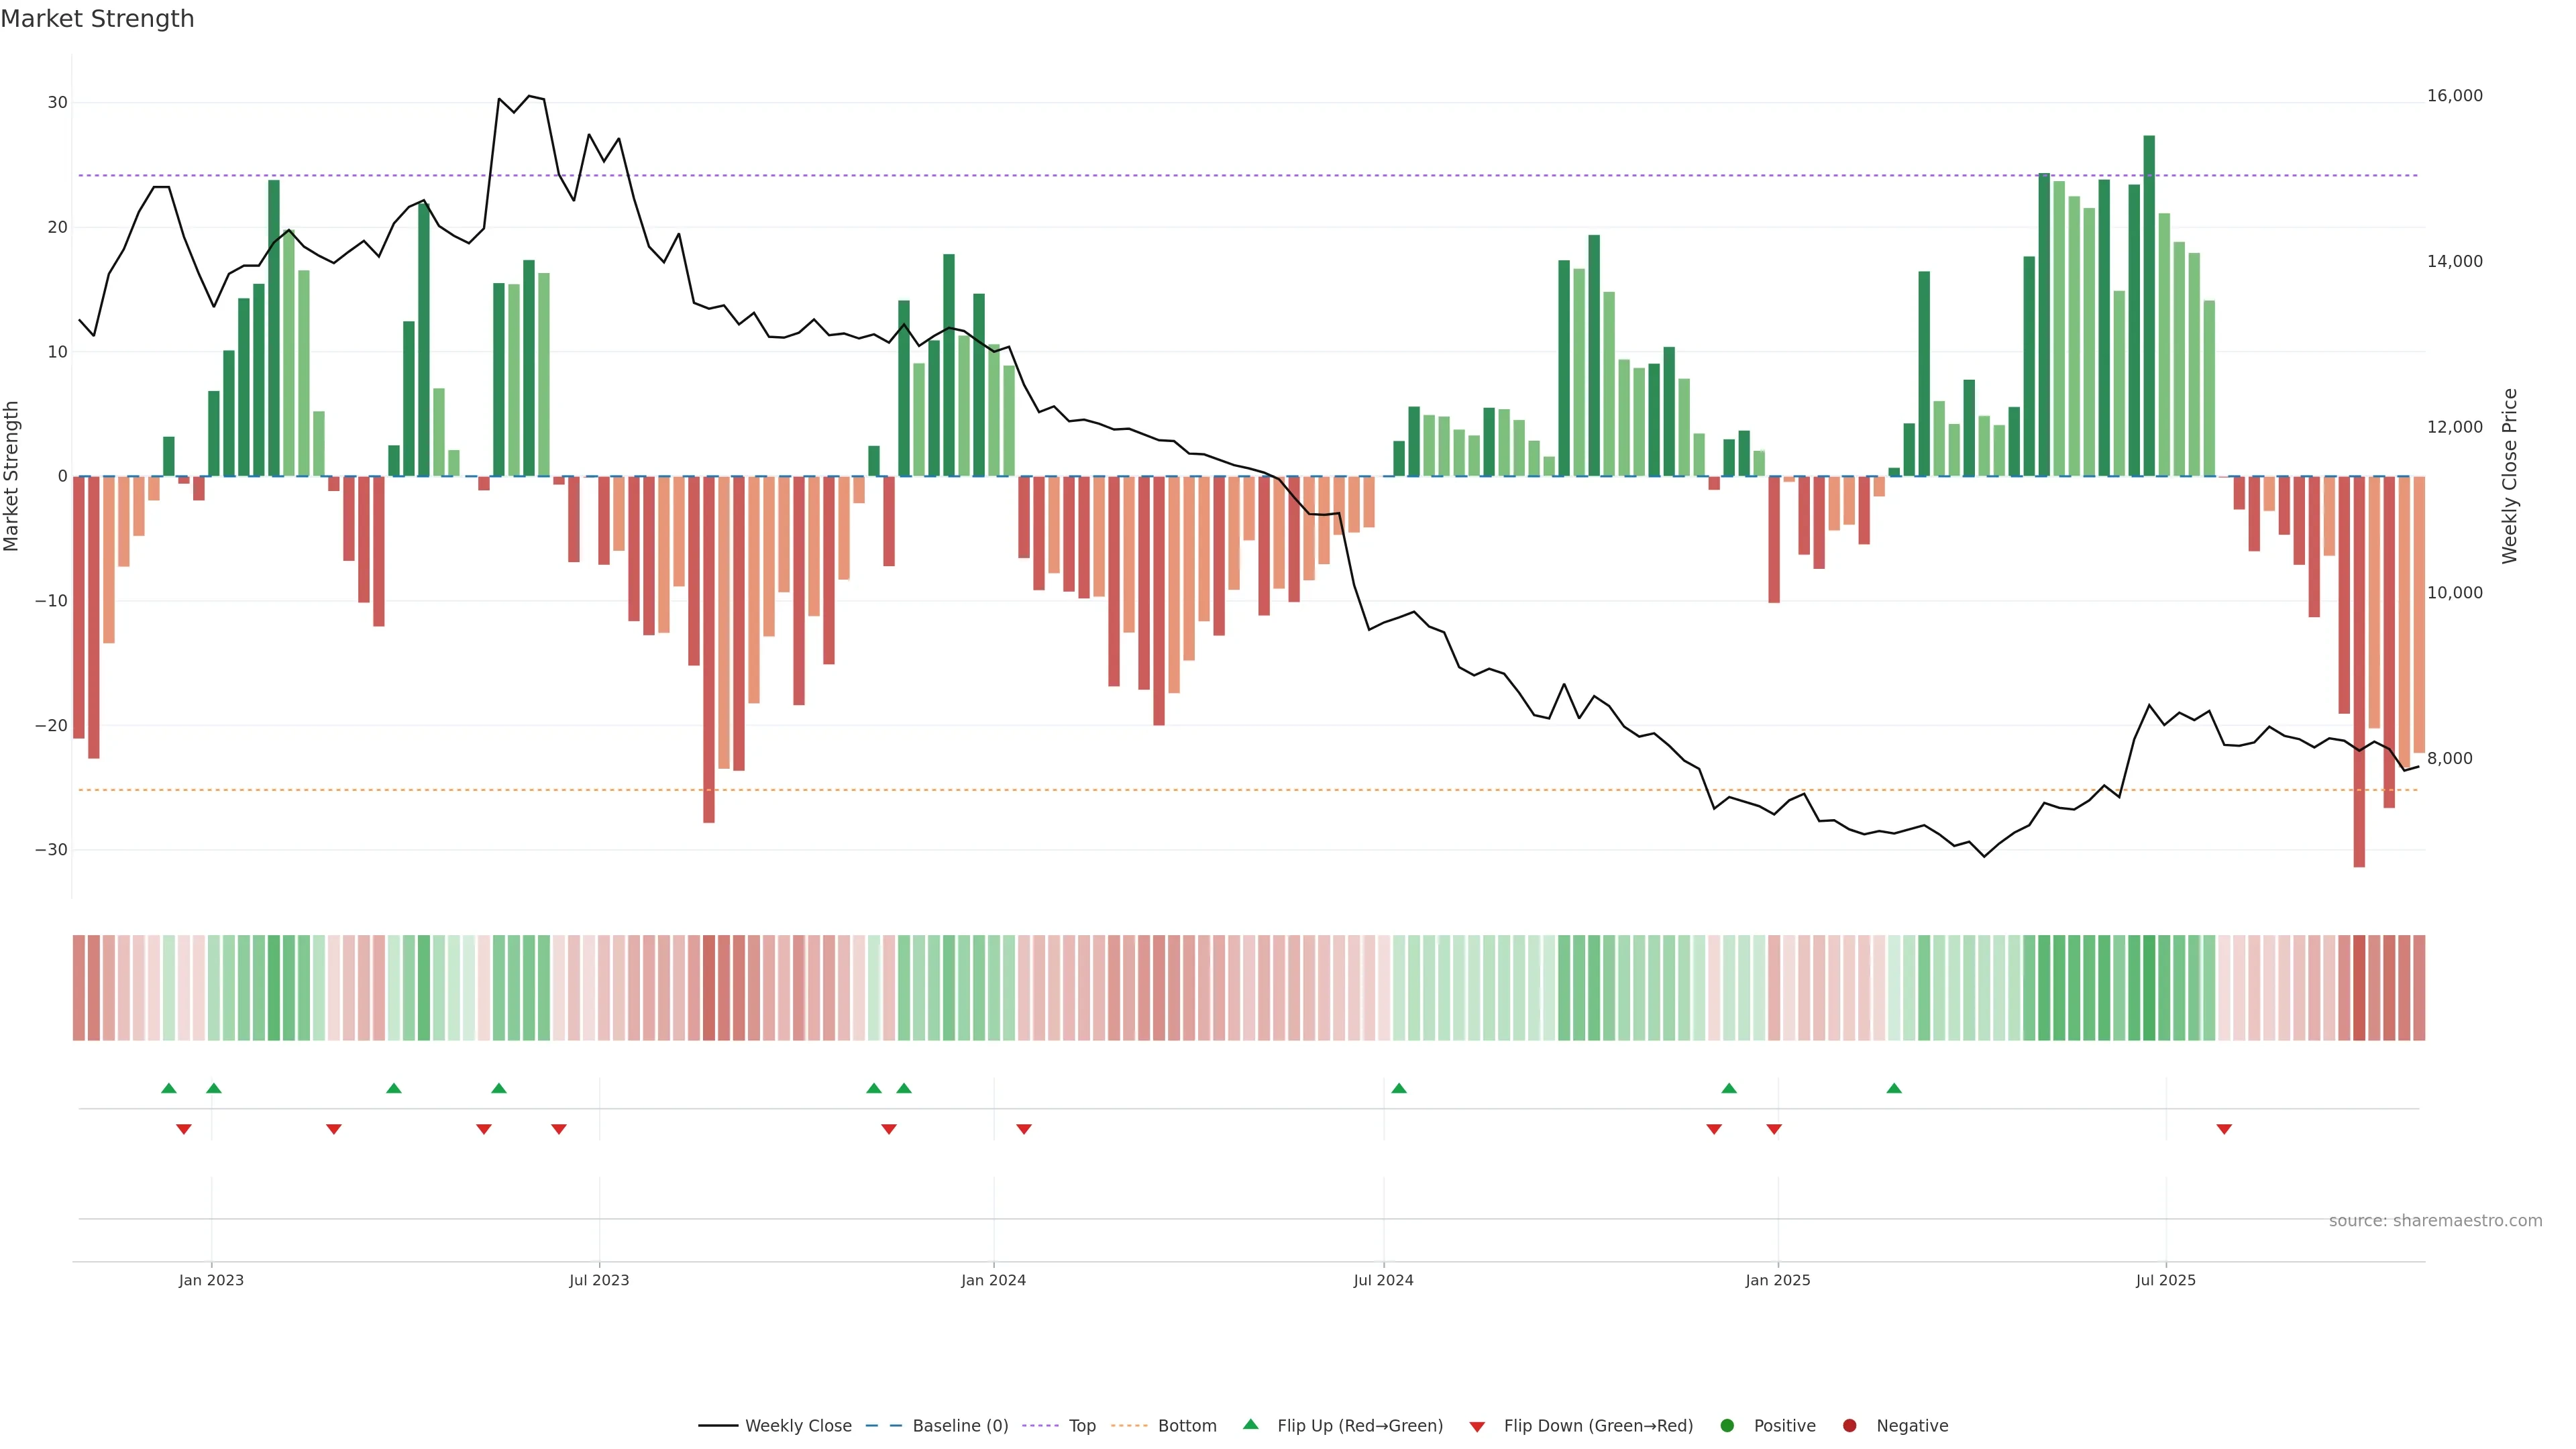Click flip-up triangle just after Jul 2024
The image size is (2576, 1449).
pos(1399,1088)
